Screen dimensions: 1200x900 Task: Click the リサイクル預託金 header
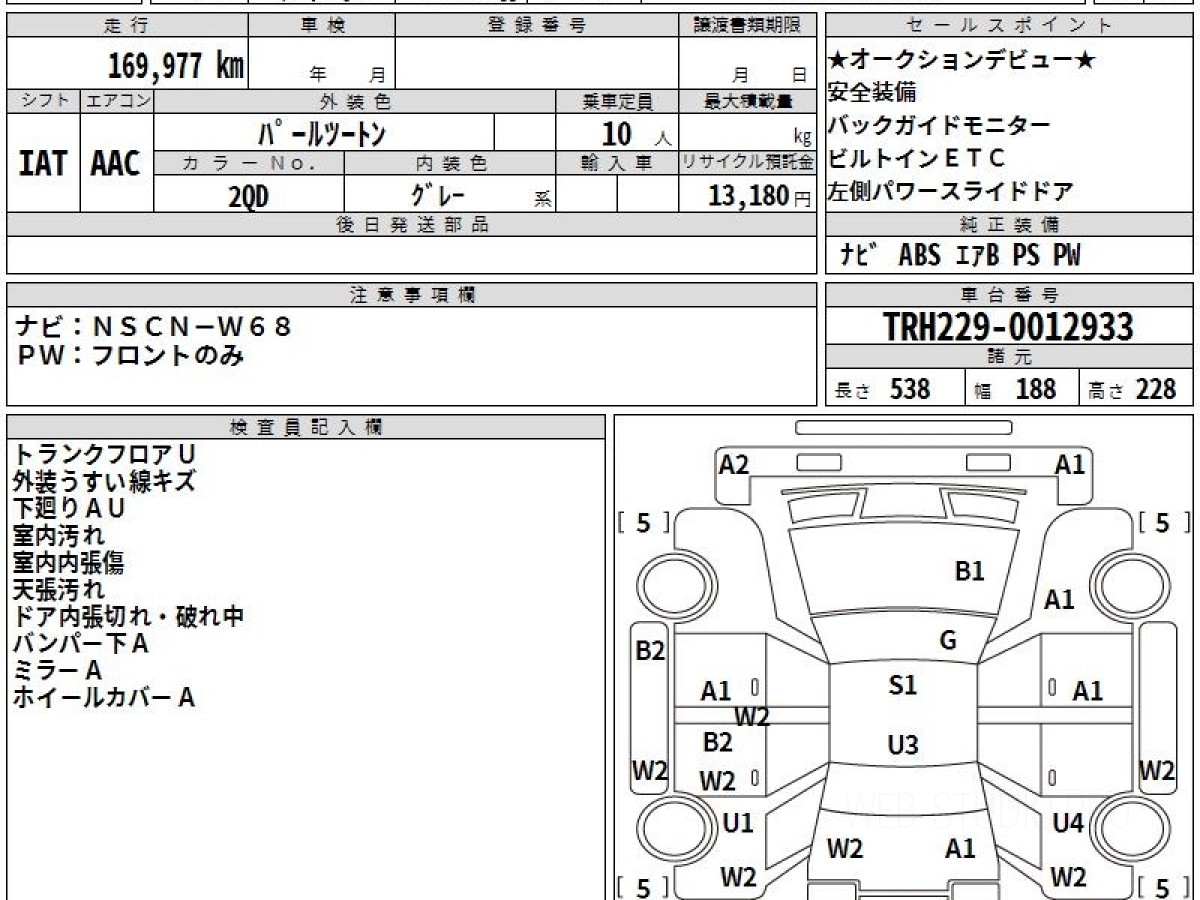[748, 162]
